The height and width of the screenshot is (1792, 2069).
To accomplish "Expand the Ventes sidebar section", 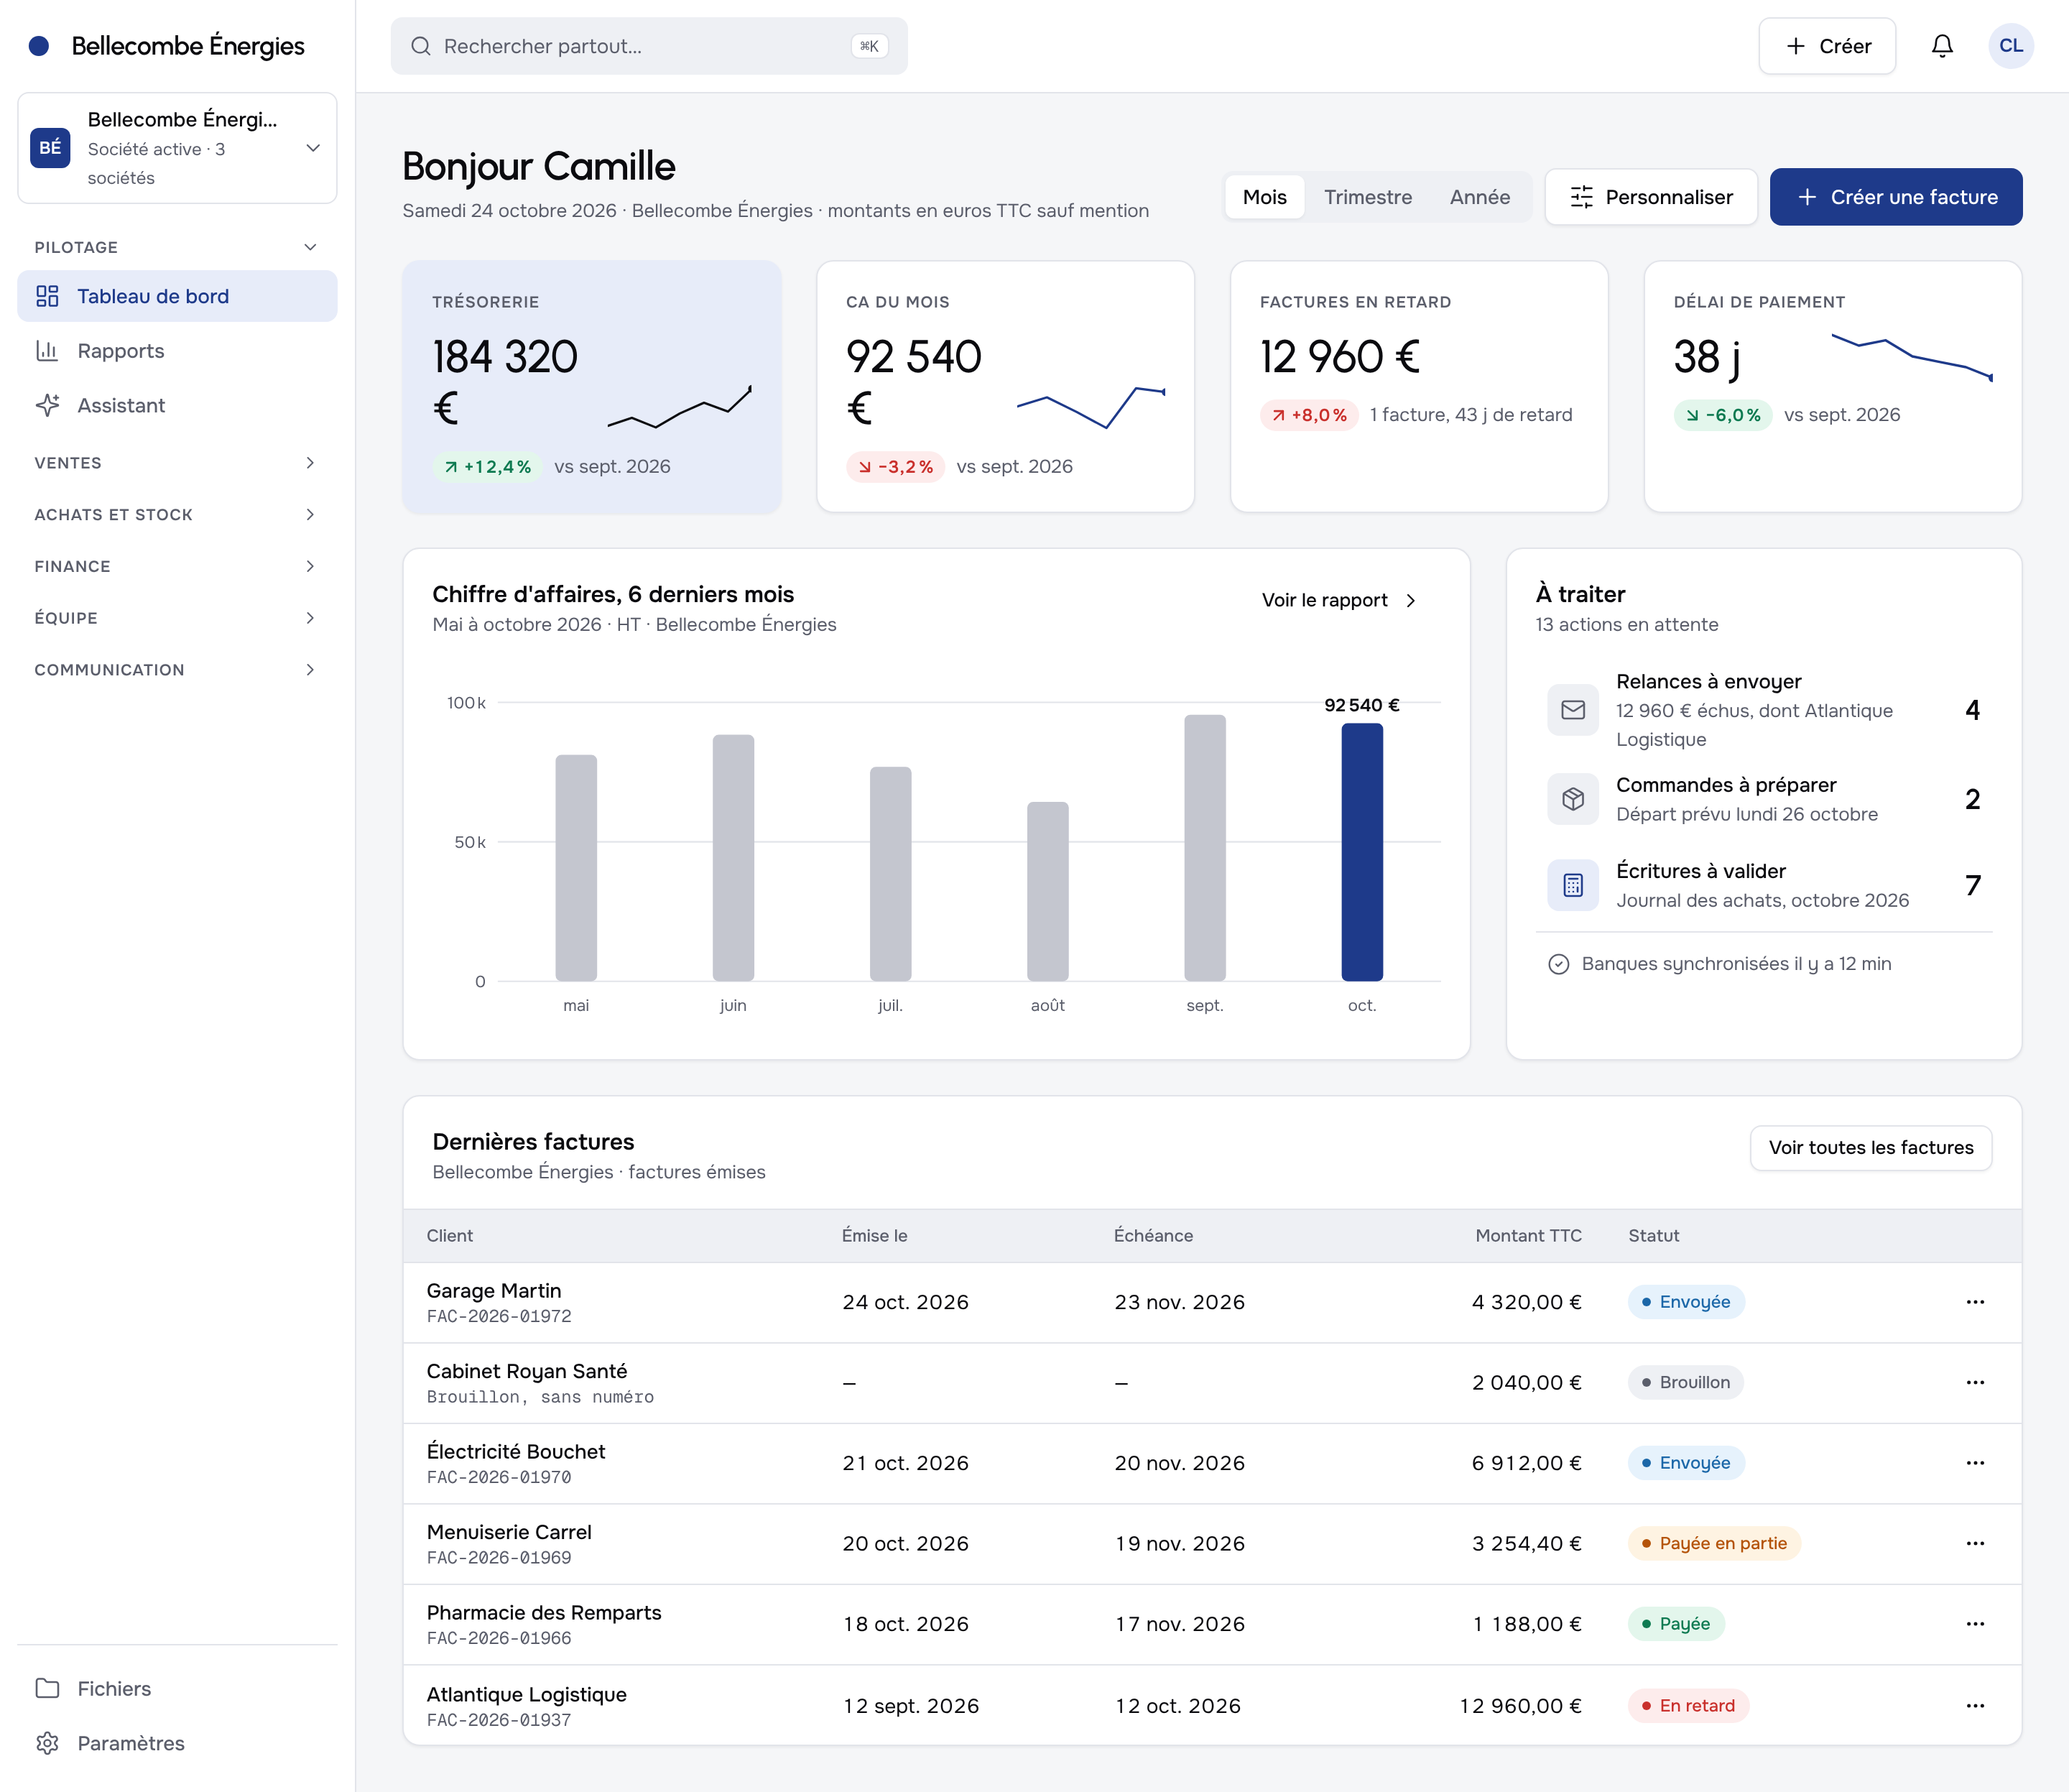I will [177, 463].
